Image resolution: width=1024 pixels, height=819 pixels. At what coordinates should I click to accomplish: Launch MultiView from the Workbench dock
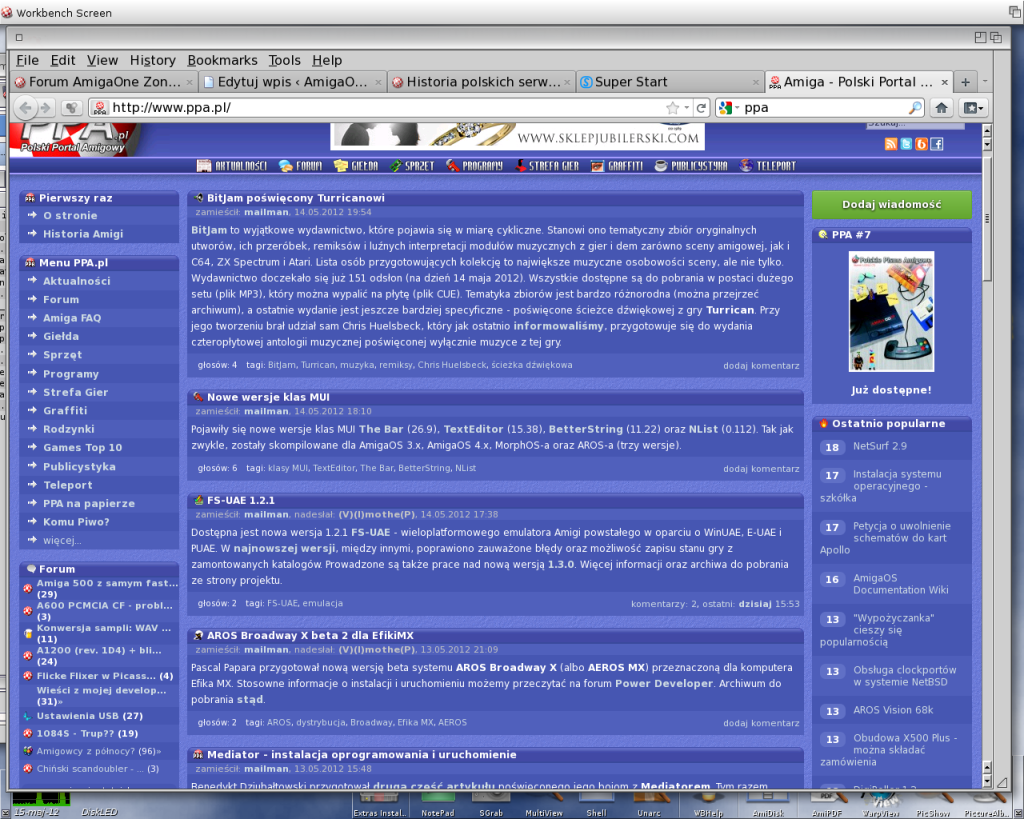click(544, 805)
